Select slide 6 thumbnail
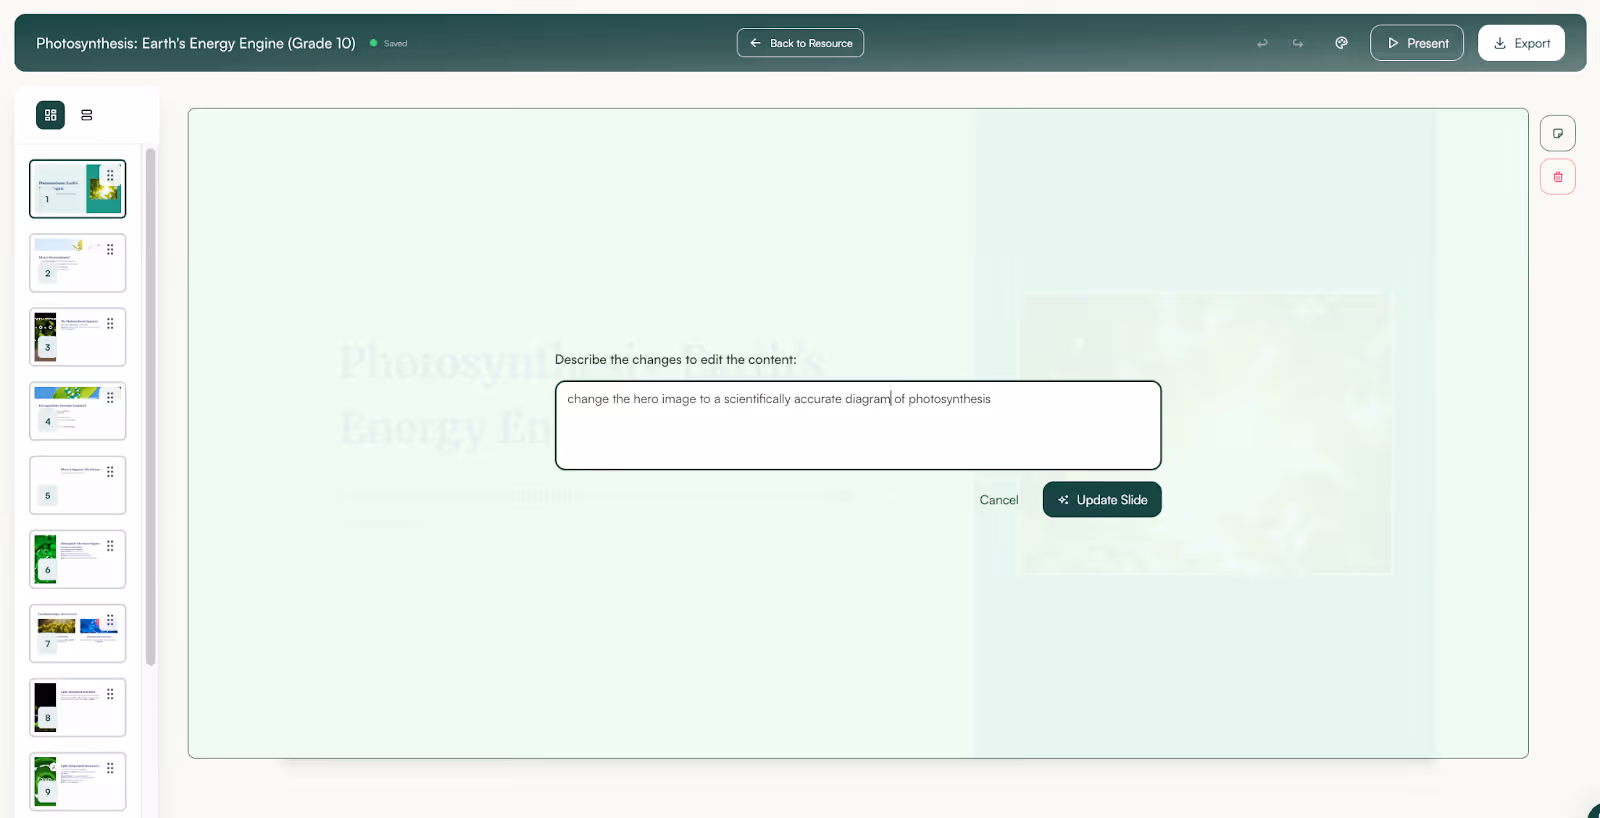 pyautogui.click(x=78, y=559)
